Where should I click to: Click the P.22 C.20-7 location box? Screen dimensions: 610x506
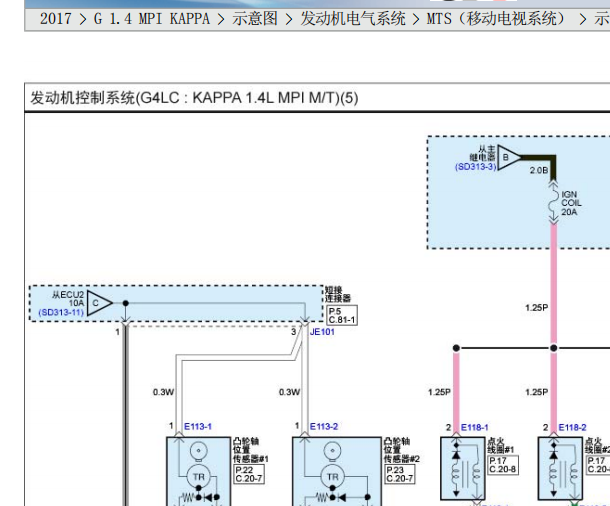(x=249, y=474)
